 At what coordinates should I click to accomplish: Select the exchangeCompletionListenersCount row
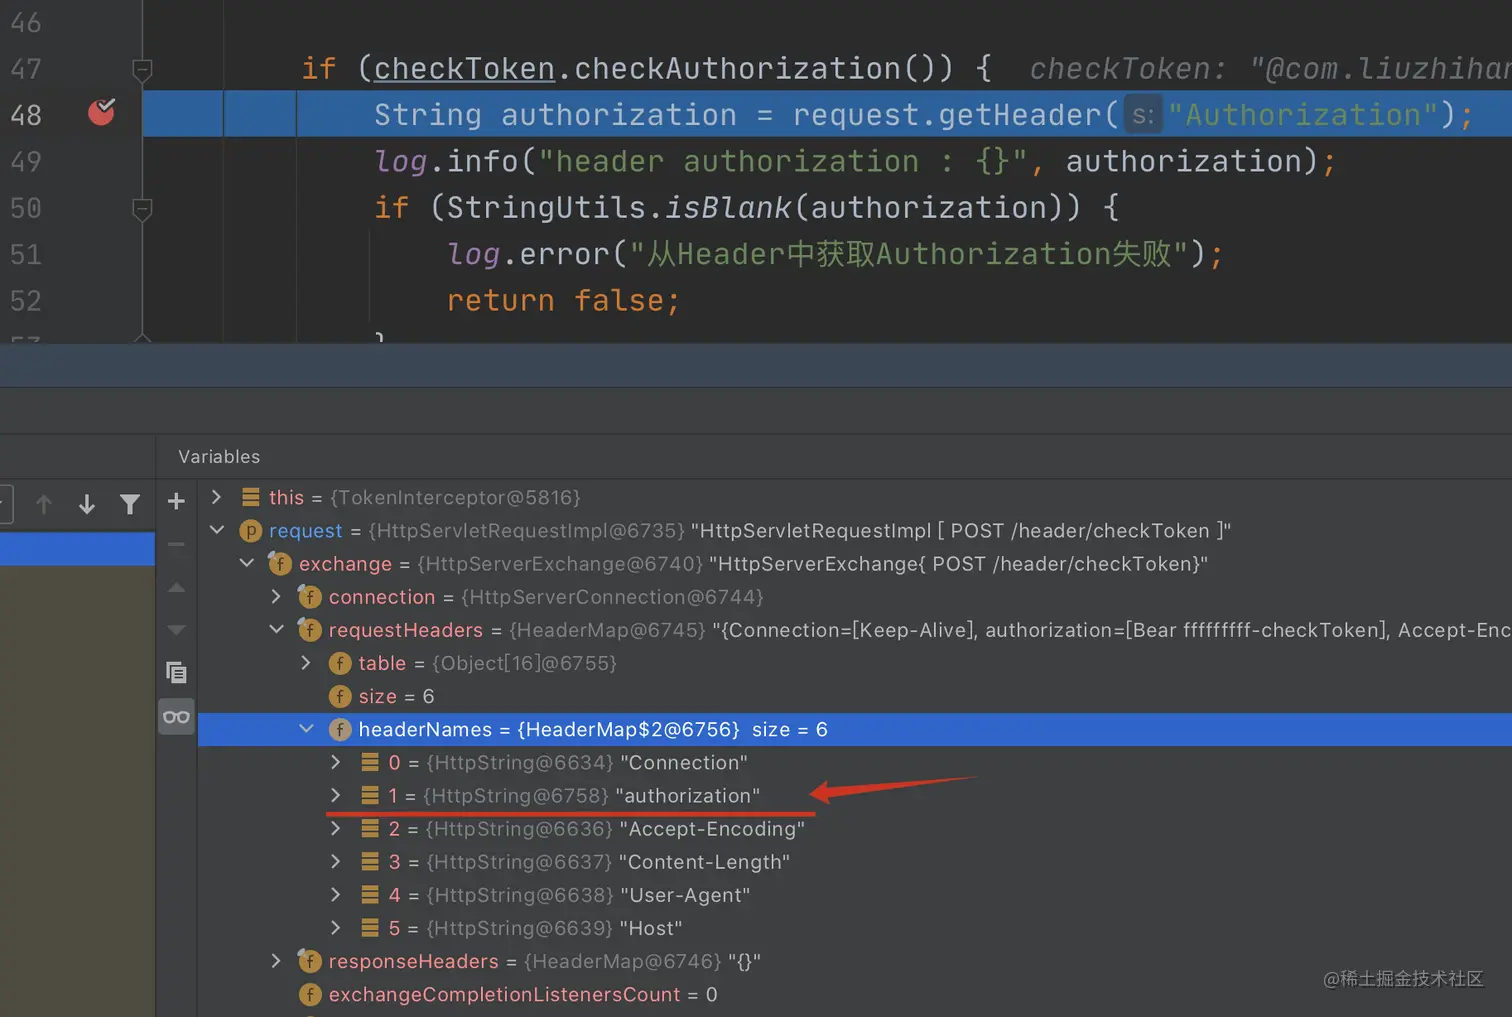tap(855, 994)
